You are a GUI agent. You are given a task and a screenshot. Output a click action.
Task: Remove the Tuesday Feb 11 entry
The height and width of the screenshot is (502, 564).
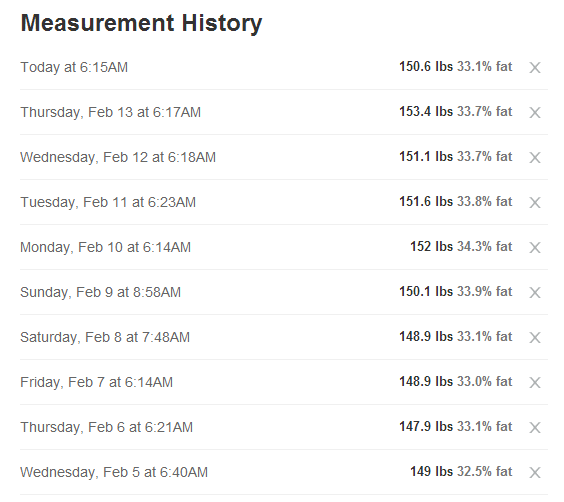pos(535,202)
